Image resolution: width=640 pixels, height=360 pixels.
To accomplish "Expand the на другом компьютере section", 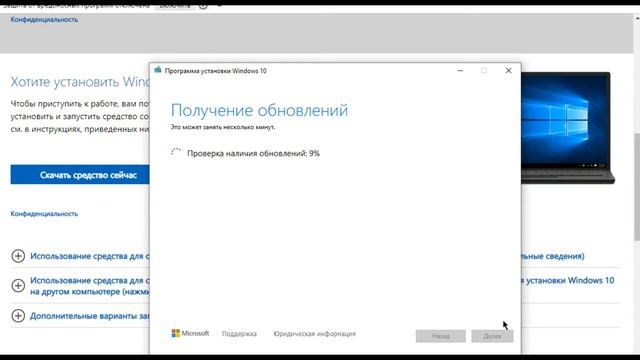I will tap(18, 285).
